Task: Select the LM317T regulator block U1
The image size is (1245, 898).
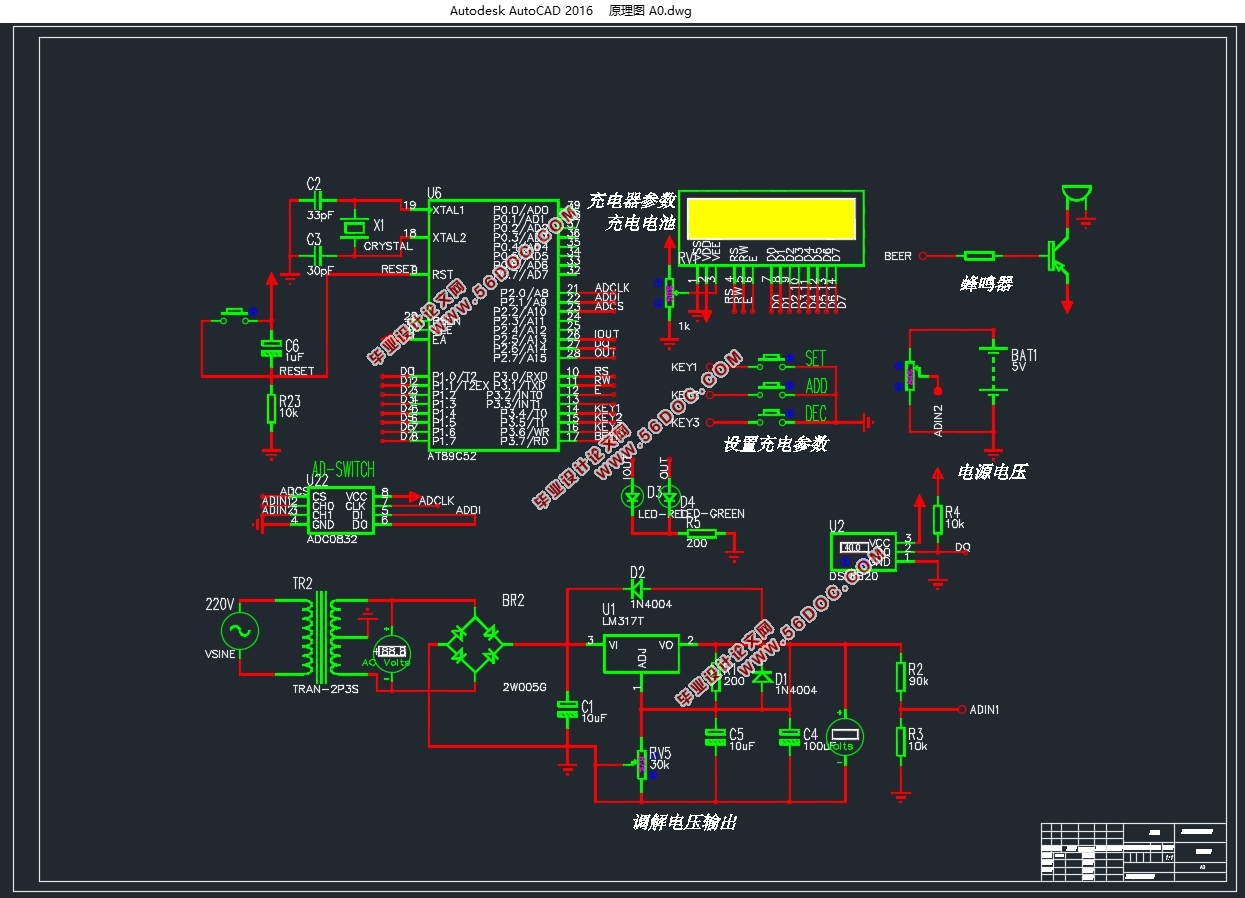Action: click(x=641, y=653)
